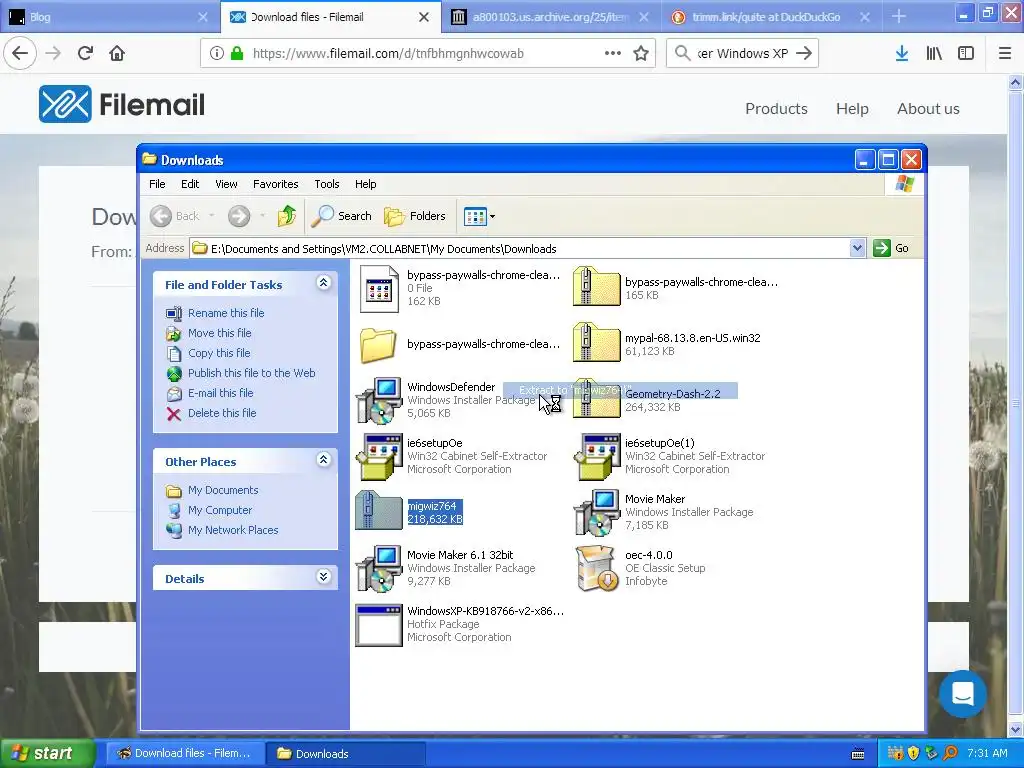Image resolution: width=1024 pixels, height=768 pixels.
Task: Switch to the archive.org tab
Action: pos(549,17)
